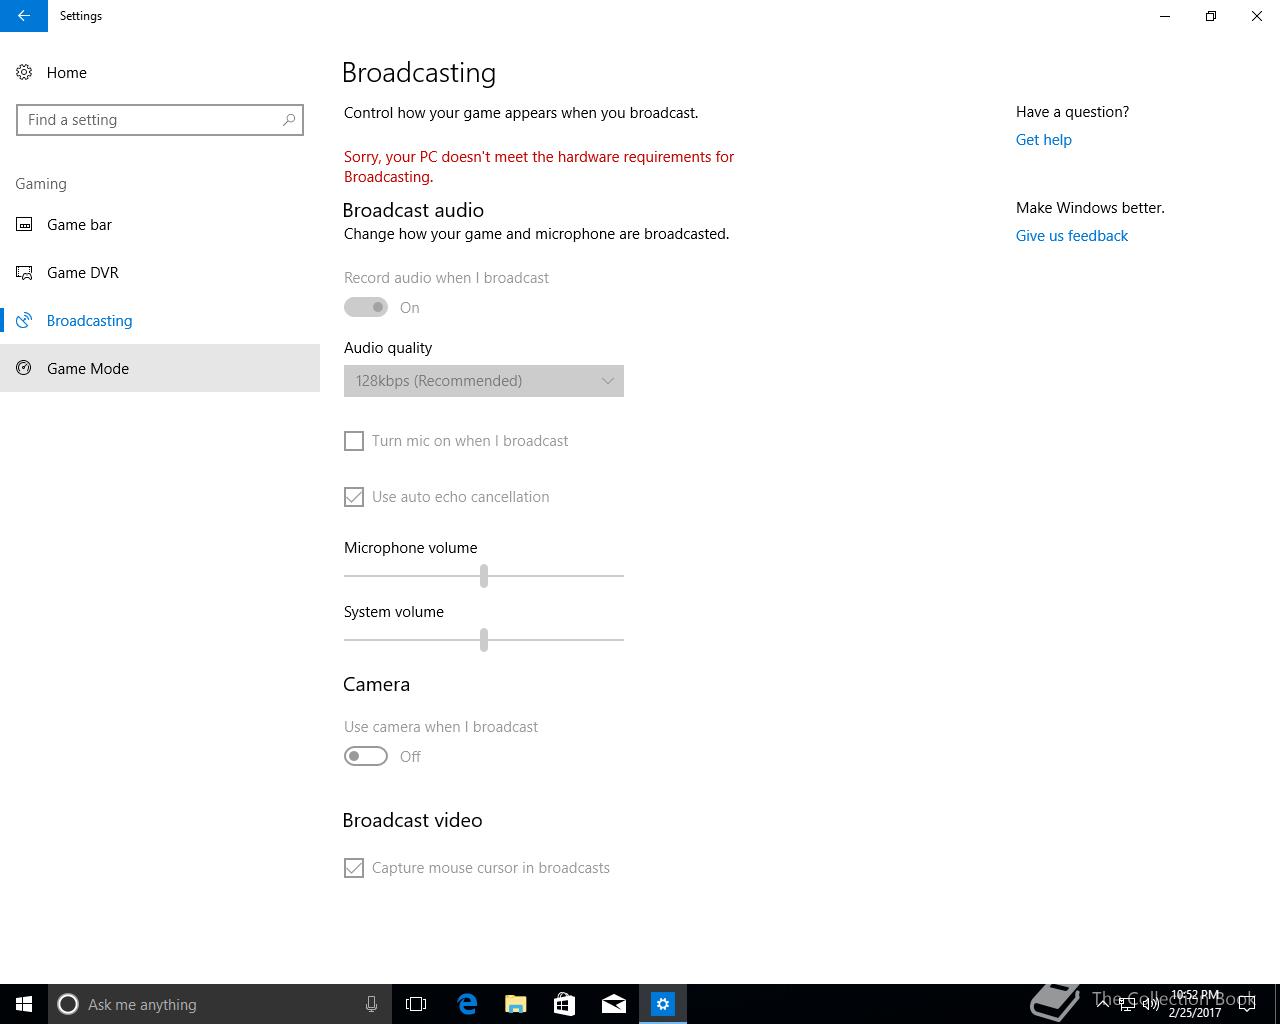
Task: Click the search magnifier icon
Action: coord(289,120)
